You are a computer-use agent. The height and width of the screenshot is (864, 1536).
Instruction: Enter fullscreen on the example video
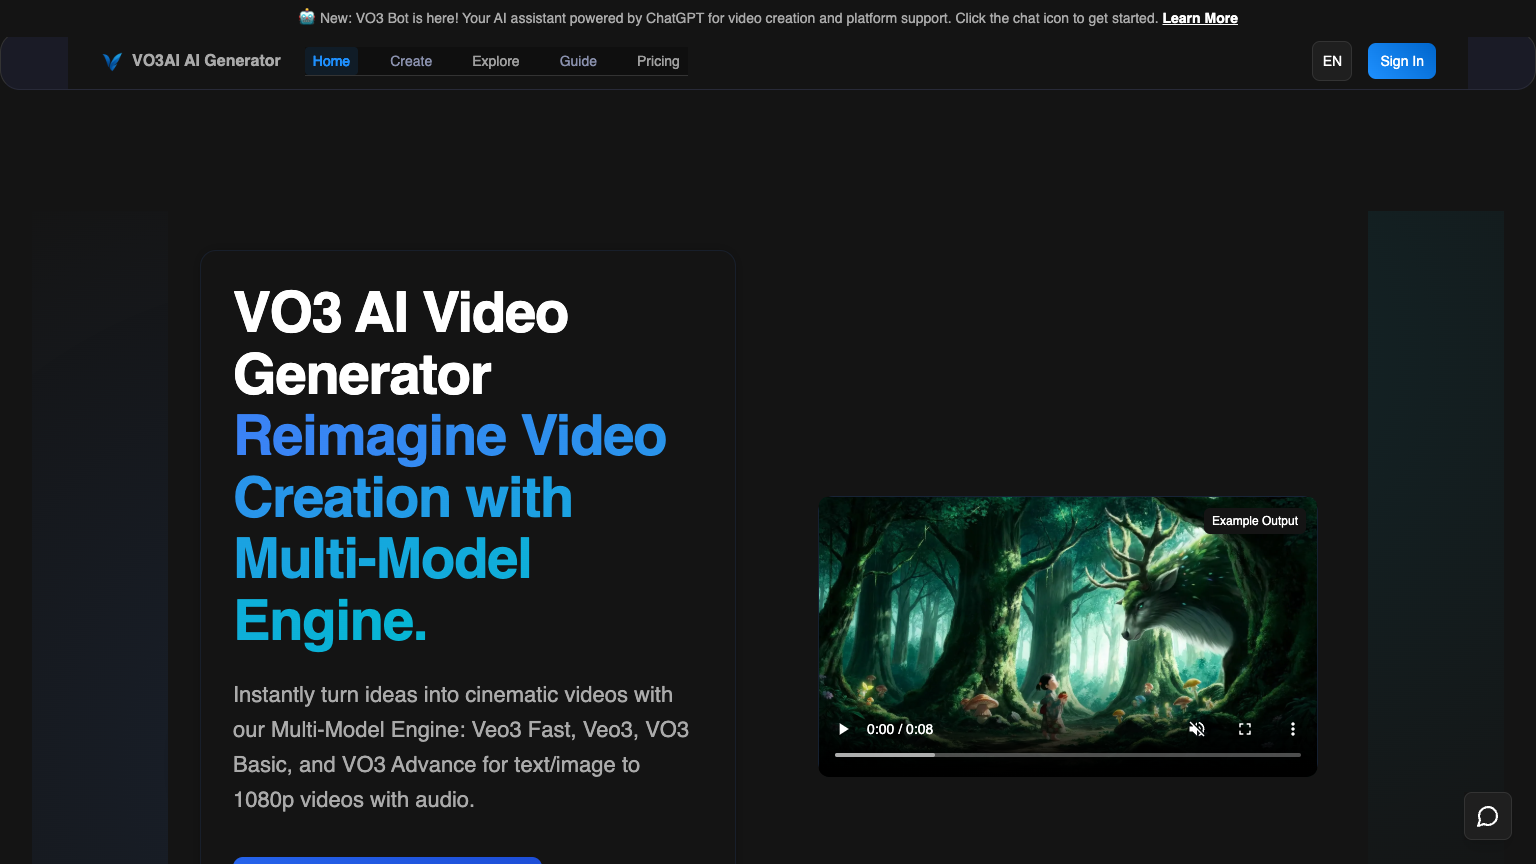coord(1244,729)
